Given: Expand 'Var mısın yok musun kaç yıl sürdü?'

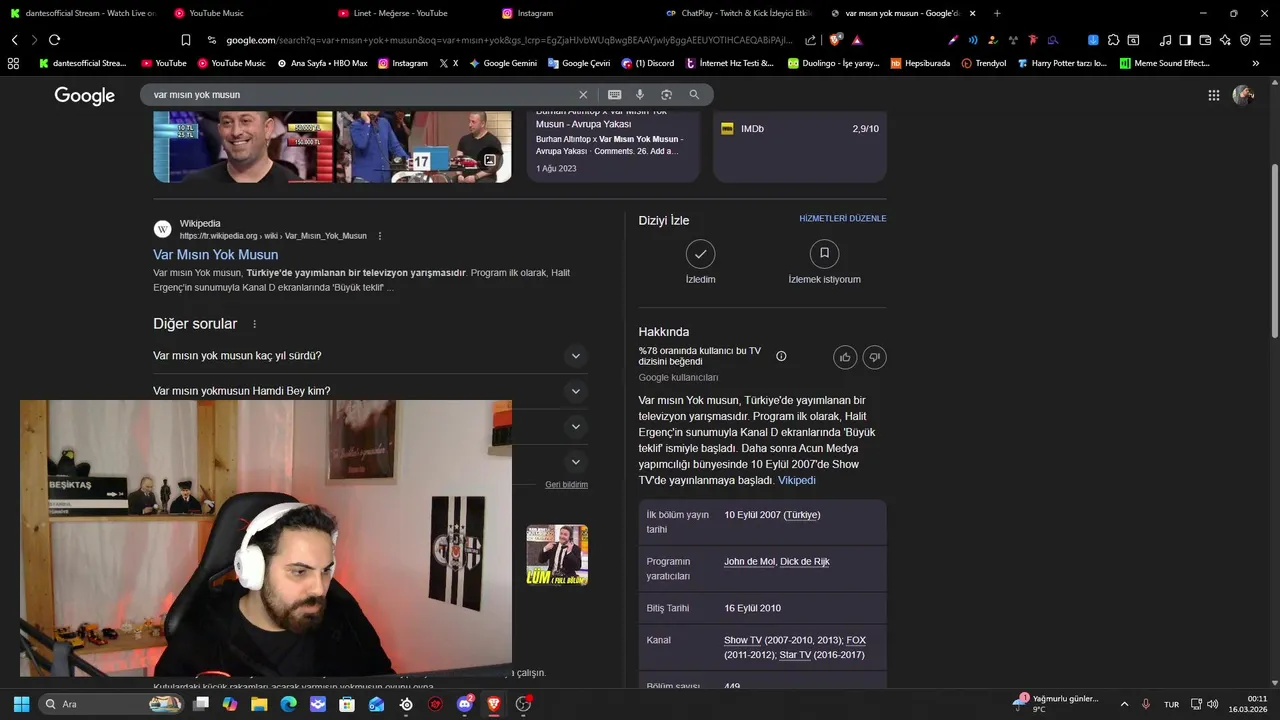Looking at the screenshot, I should point(370,356).
